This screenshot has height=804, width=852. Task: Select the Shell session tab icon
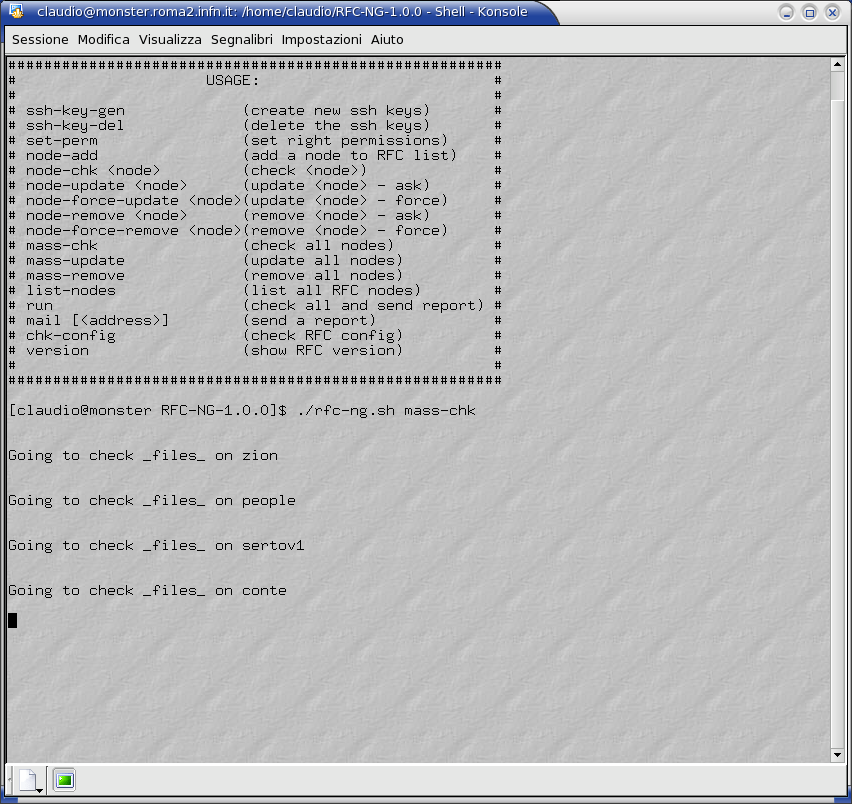click(65, 781)
